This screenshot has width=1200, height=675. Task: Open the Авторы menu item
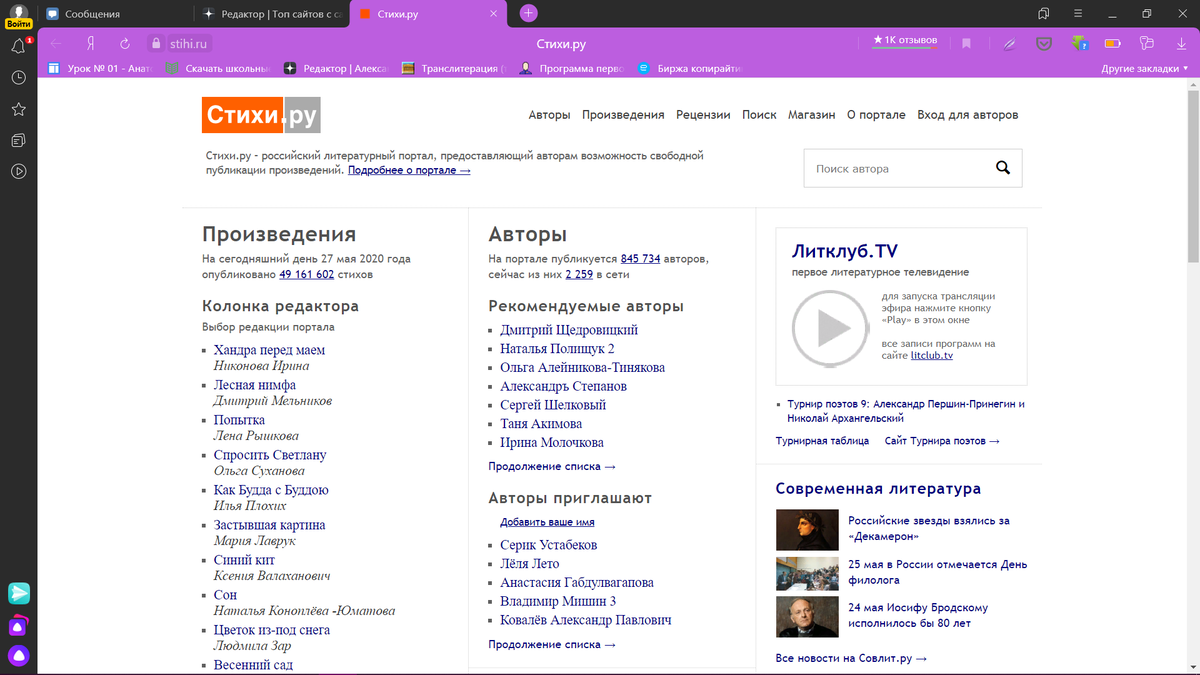tap(549, 115)
